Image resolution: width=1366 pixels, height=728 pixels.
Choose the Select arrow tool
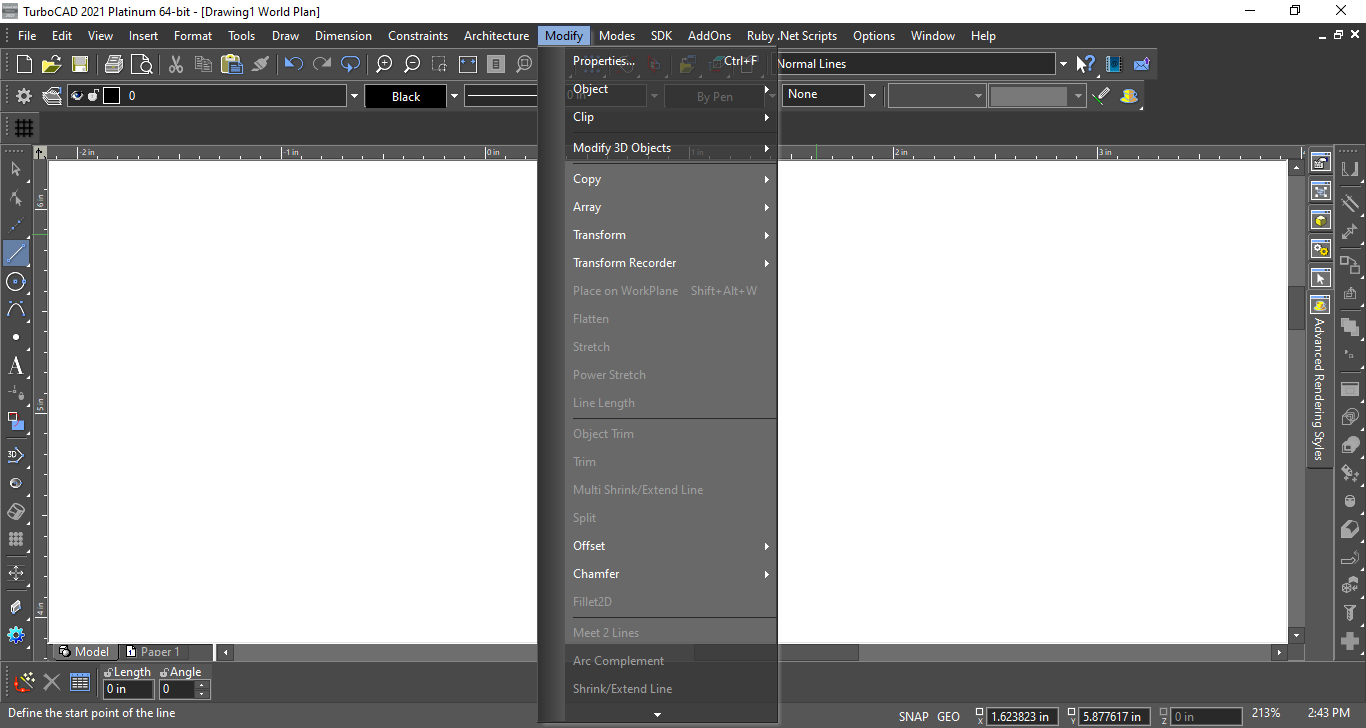click(x=16, y=169)
